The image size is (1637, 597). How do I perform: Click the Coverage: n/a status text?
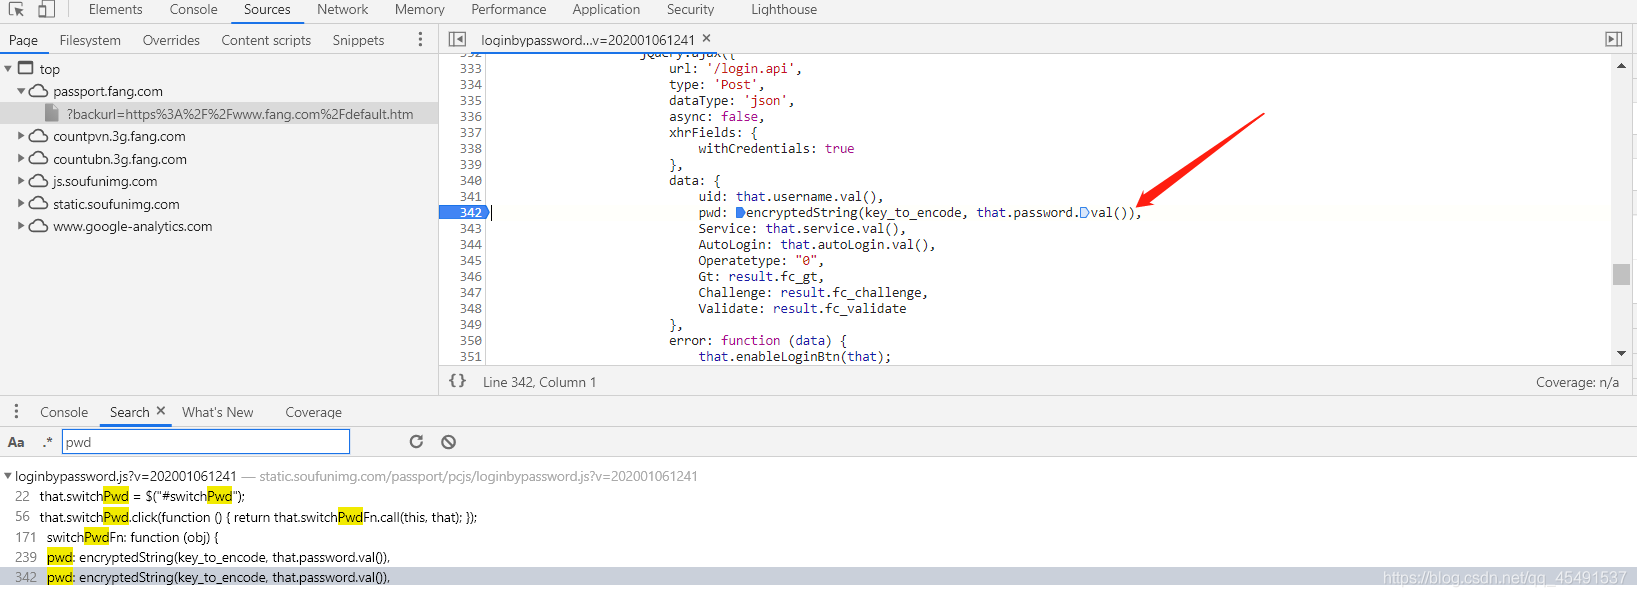click(1577, 382)
